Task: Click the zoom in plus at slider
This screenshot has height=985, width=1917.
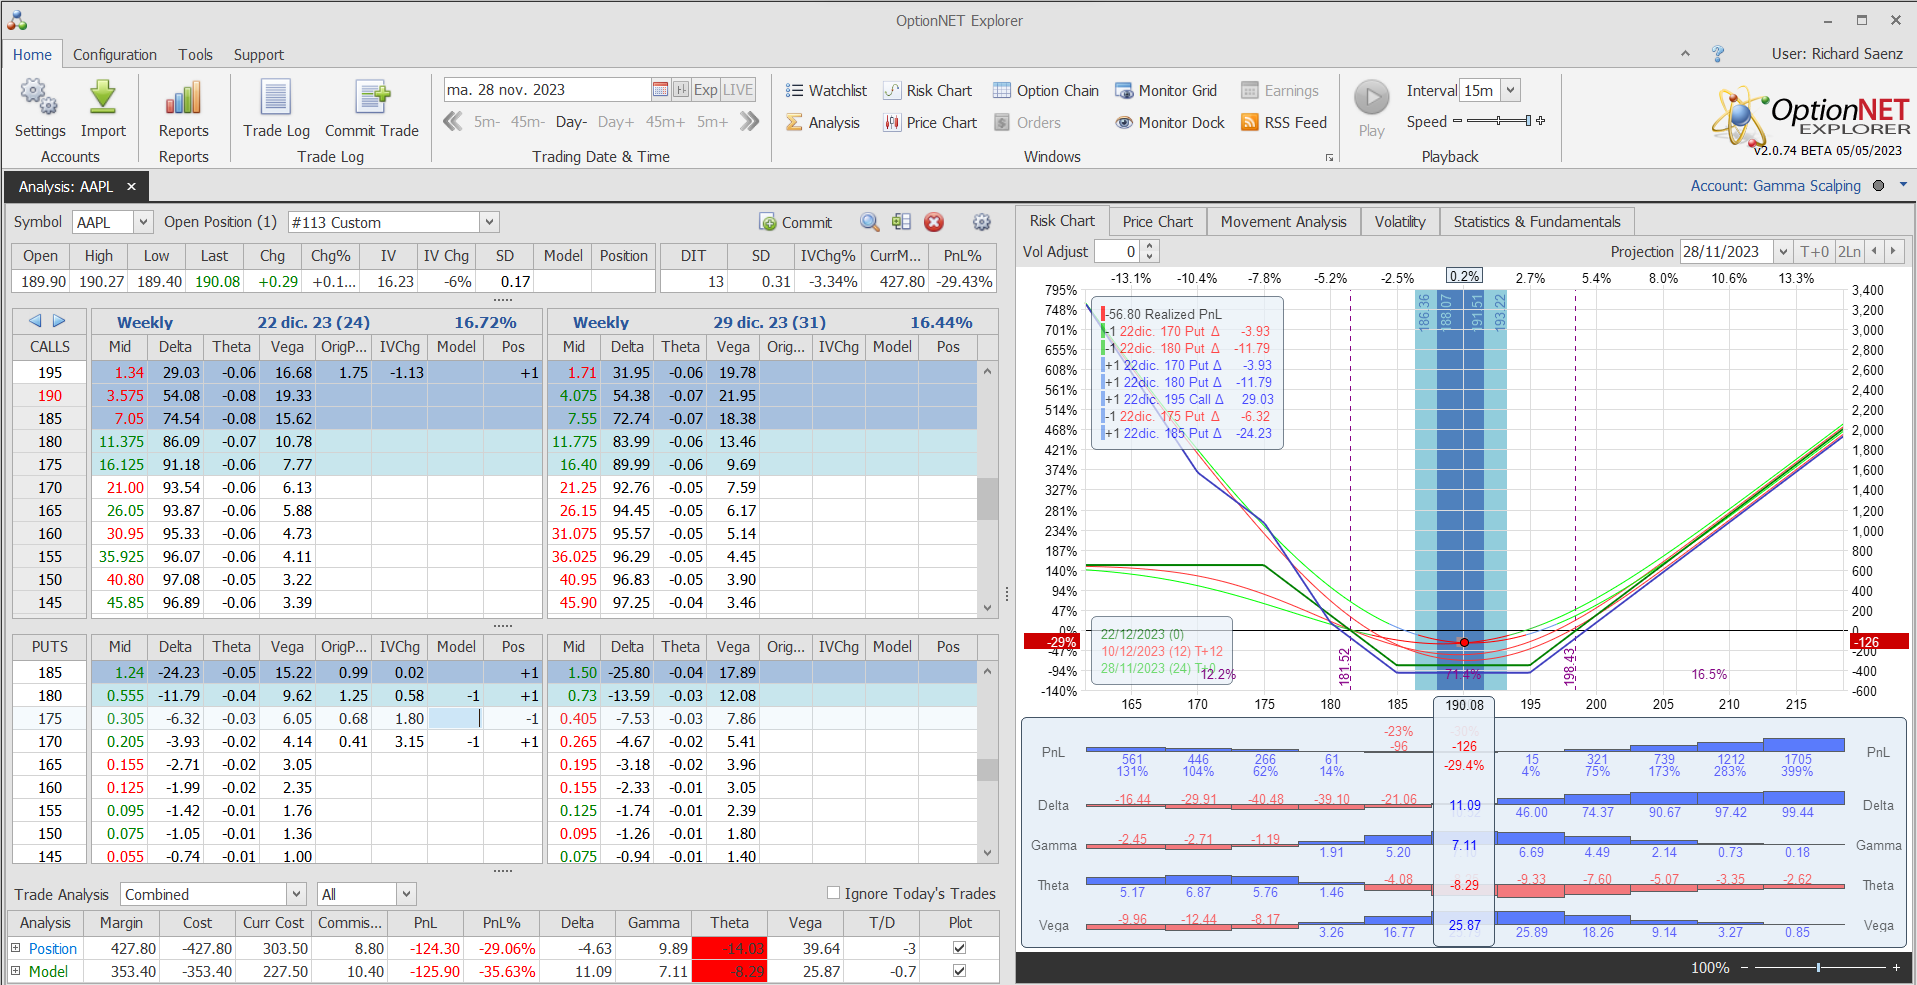Action: [x=1896, y=967]
